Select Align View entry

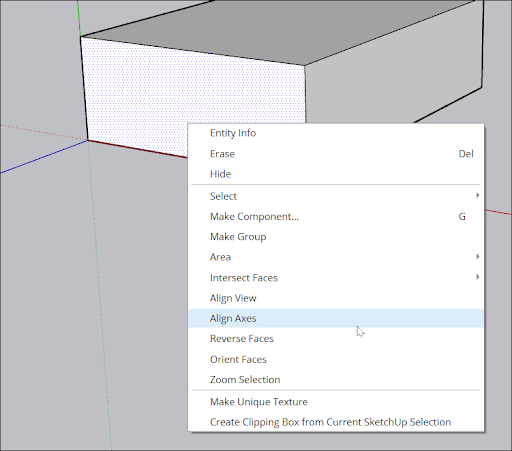[336, 298]
